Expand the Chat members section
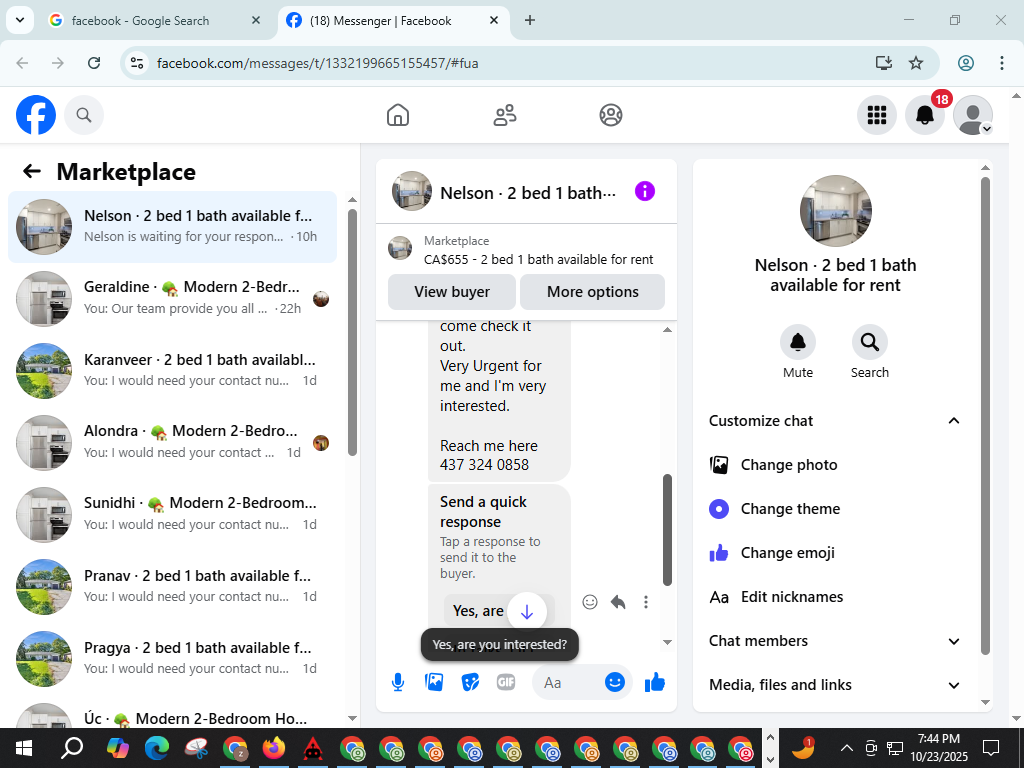 (x=835, y=641)
